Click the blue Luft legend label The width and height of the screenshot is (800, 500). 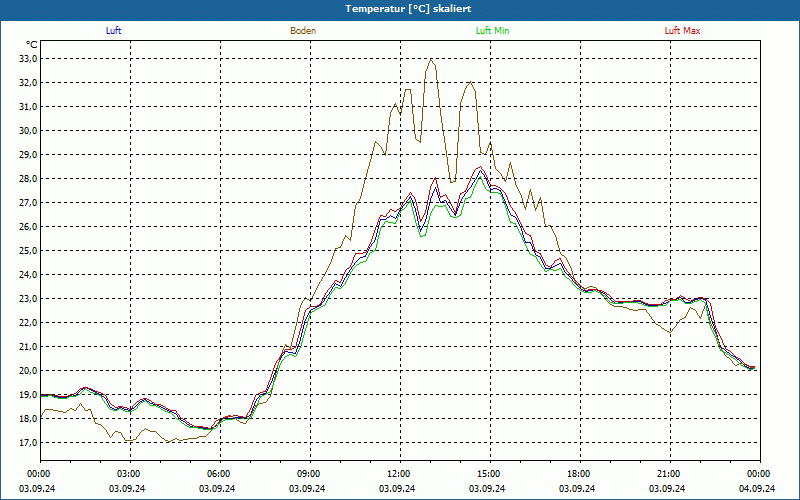[113, 31]
